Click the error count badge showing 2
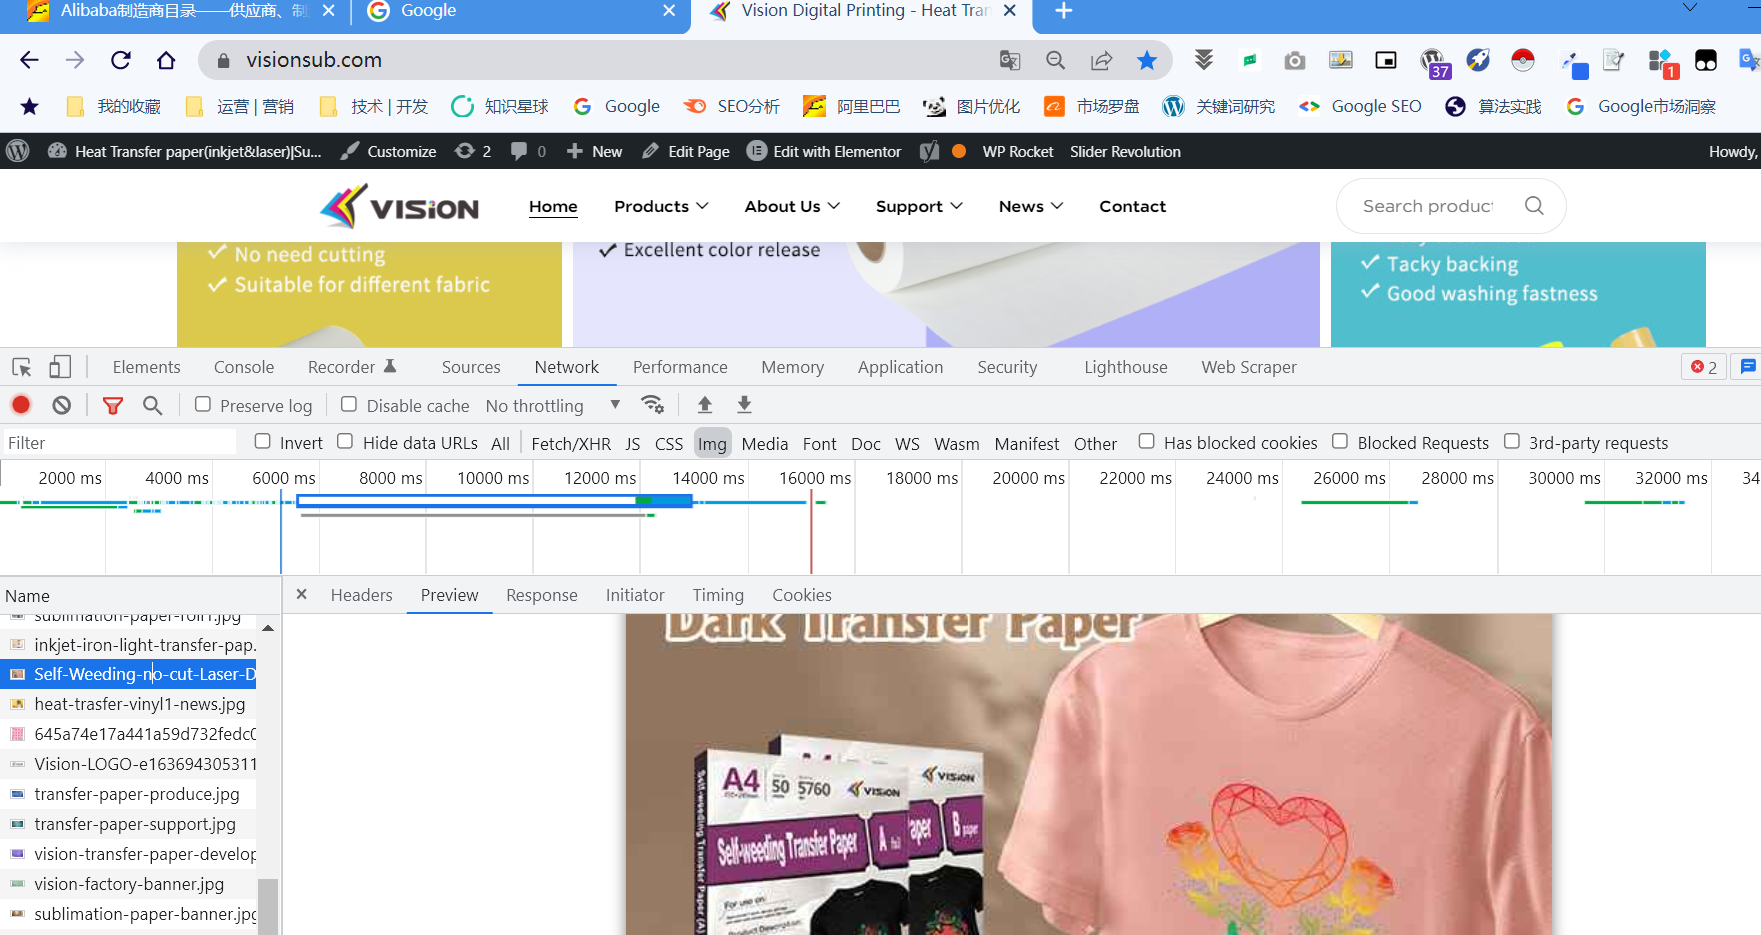This screenshot has height=935, width=1761. [1704, 367]
